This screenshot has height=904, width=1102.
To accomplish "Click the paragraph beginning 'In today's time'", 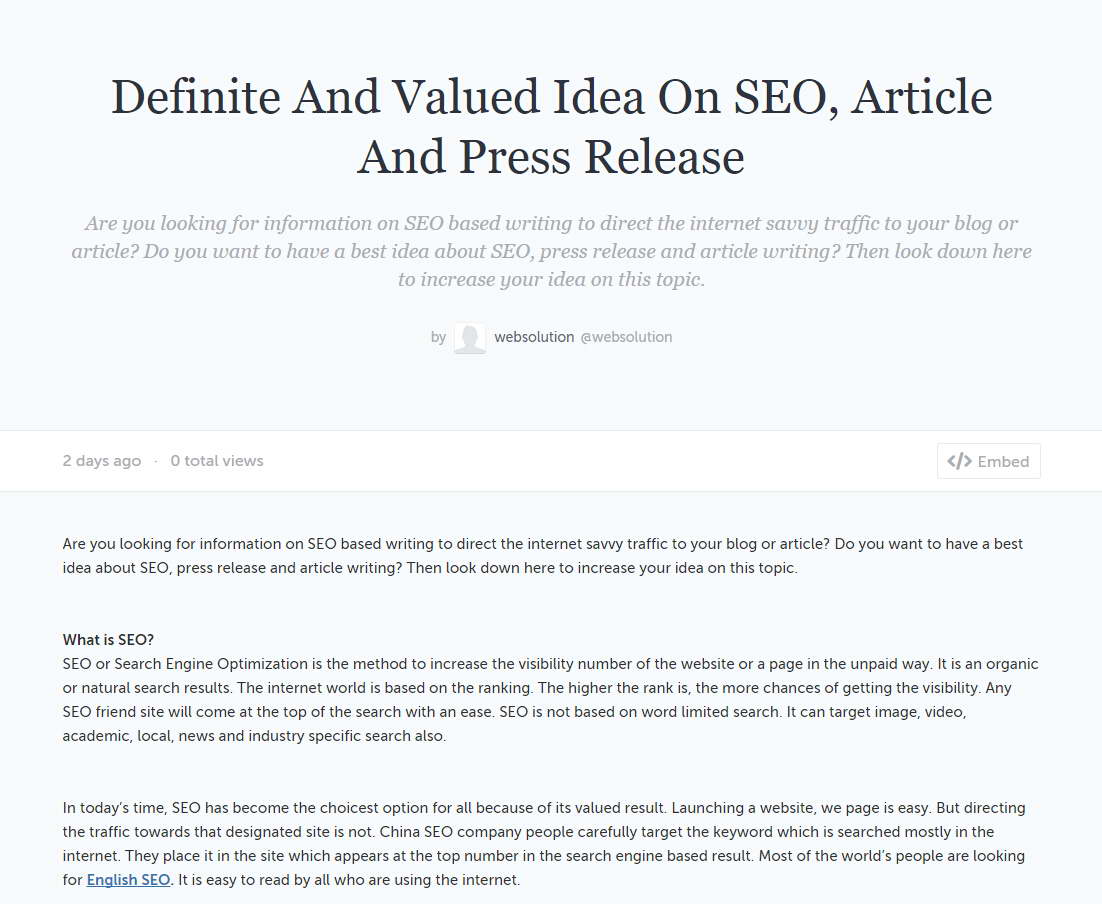I will coord(544,844).
